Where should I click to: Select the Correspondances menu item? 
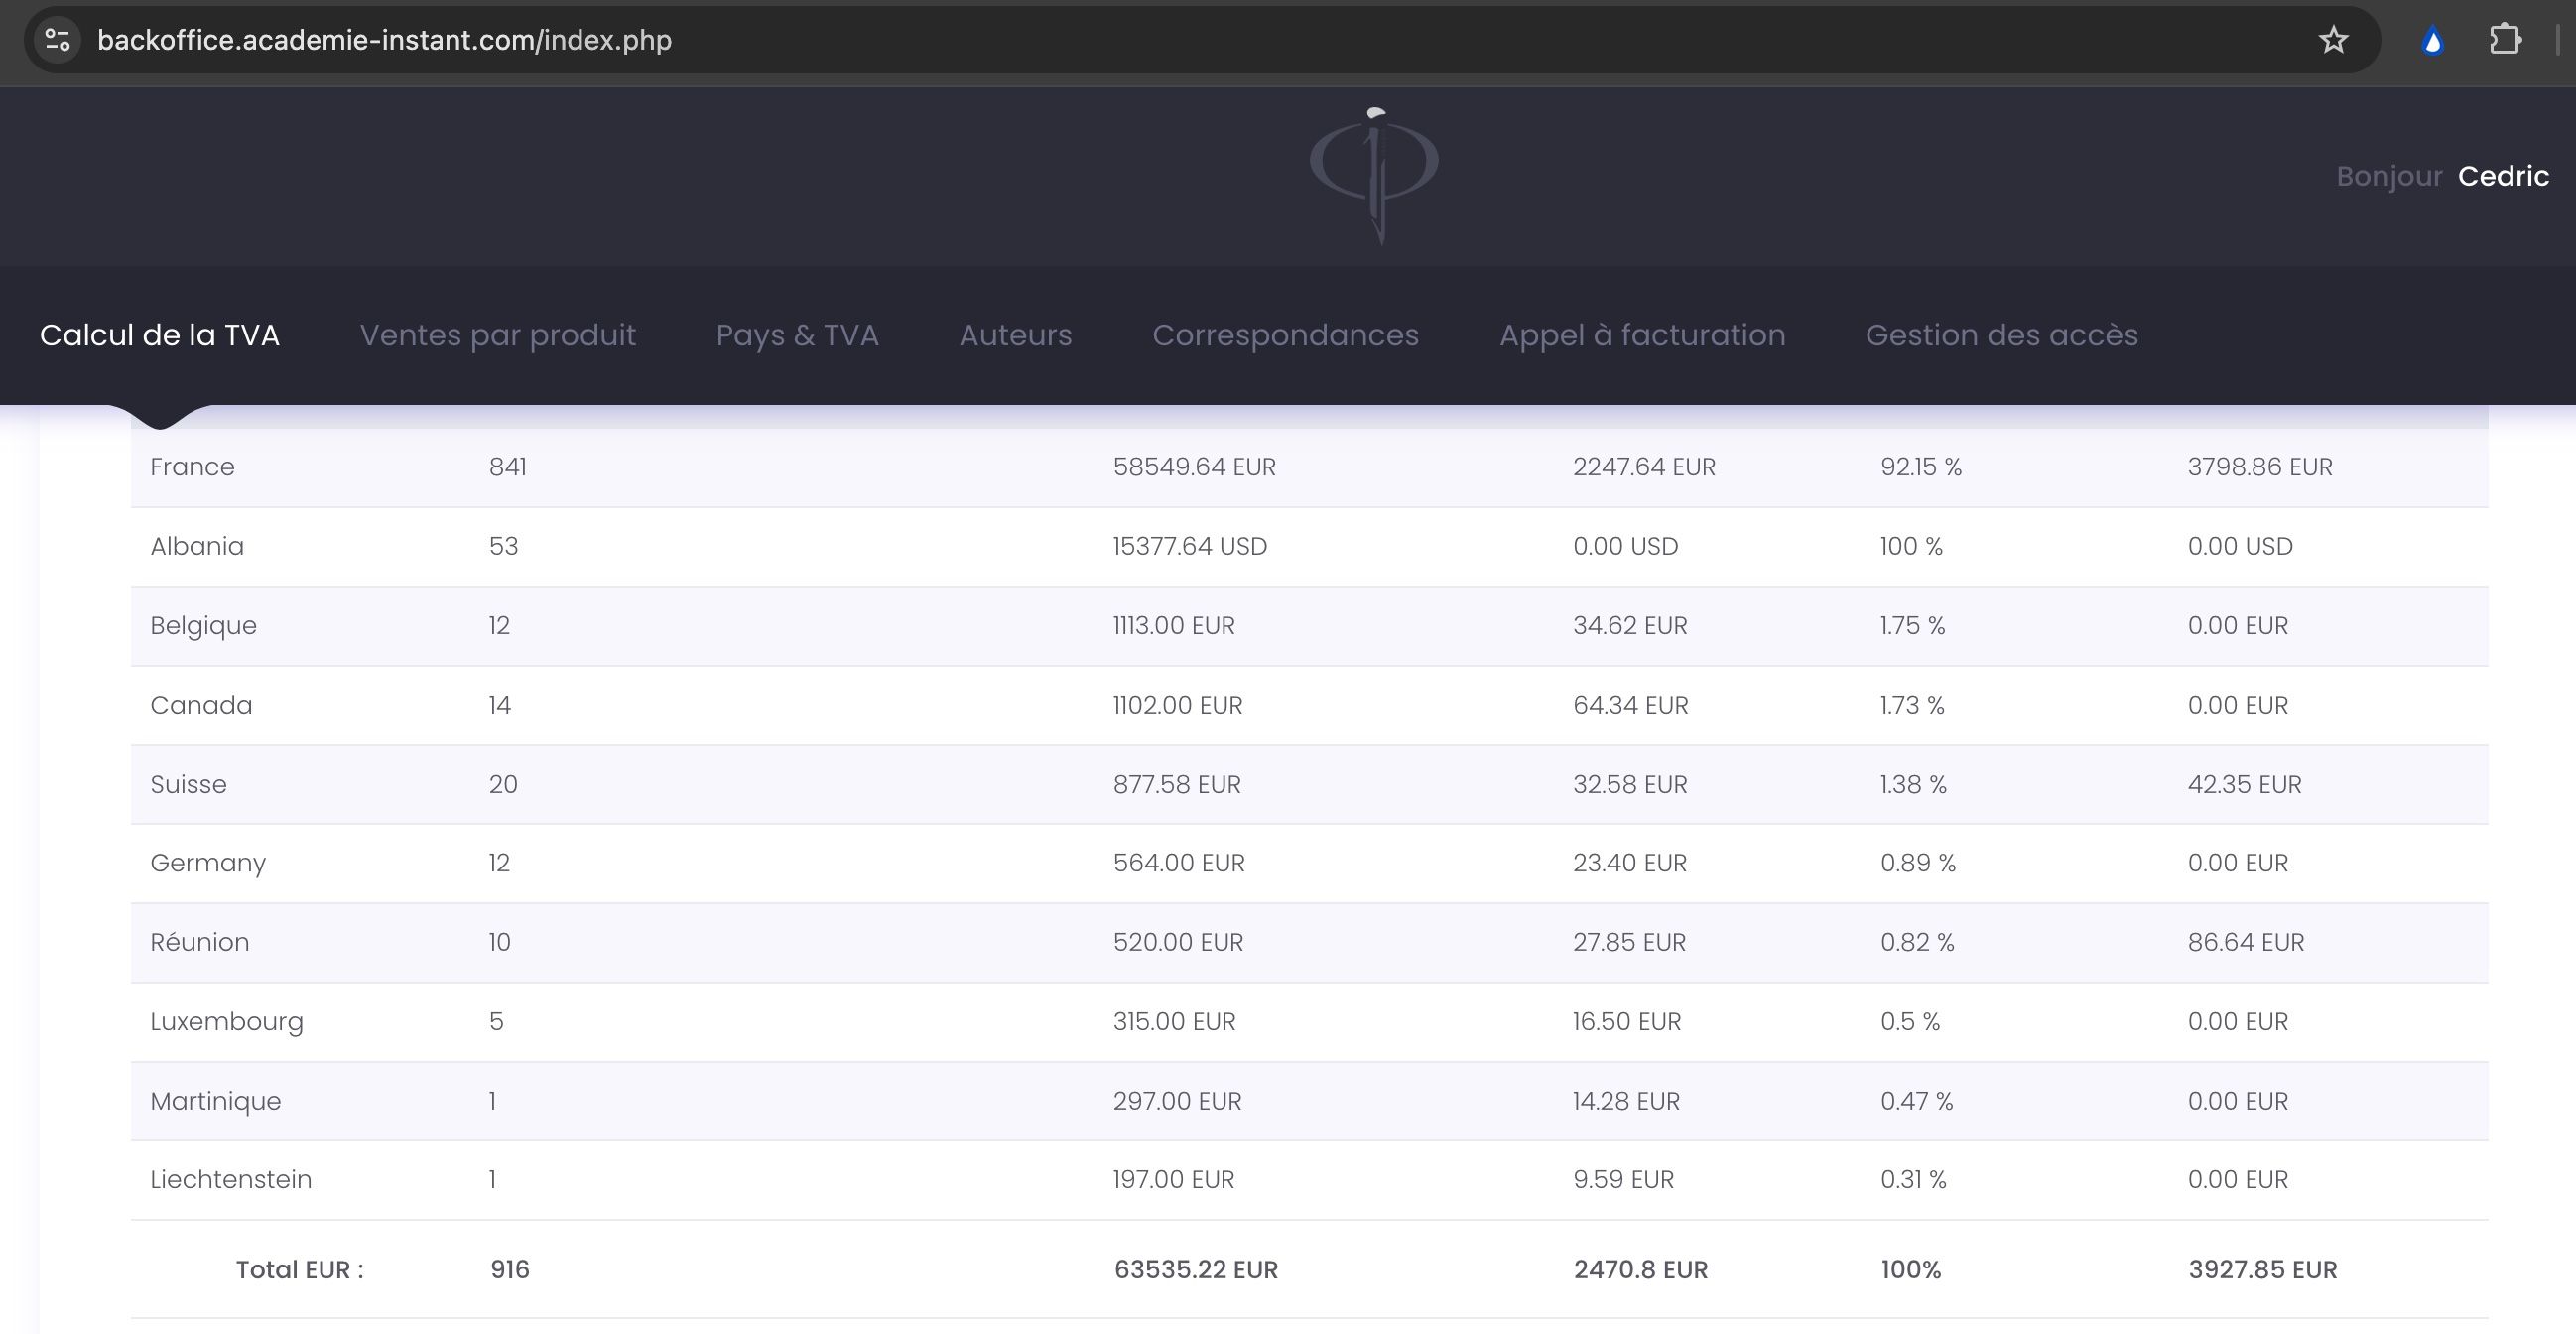click(x=1285, y=335)
